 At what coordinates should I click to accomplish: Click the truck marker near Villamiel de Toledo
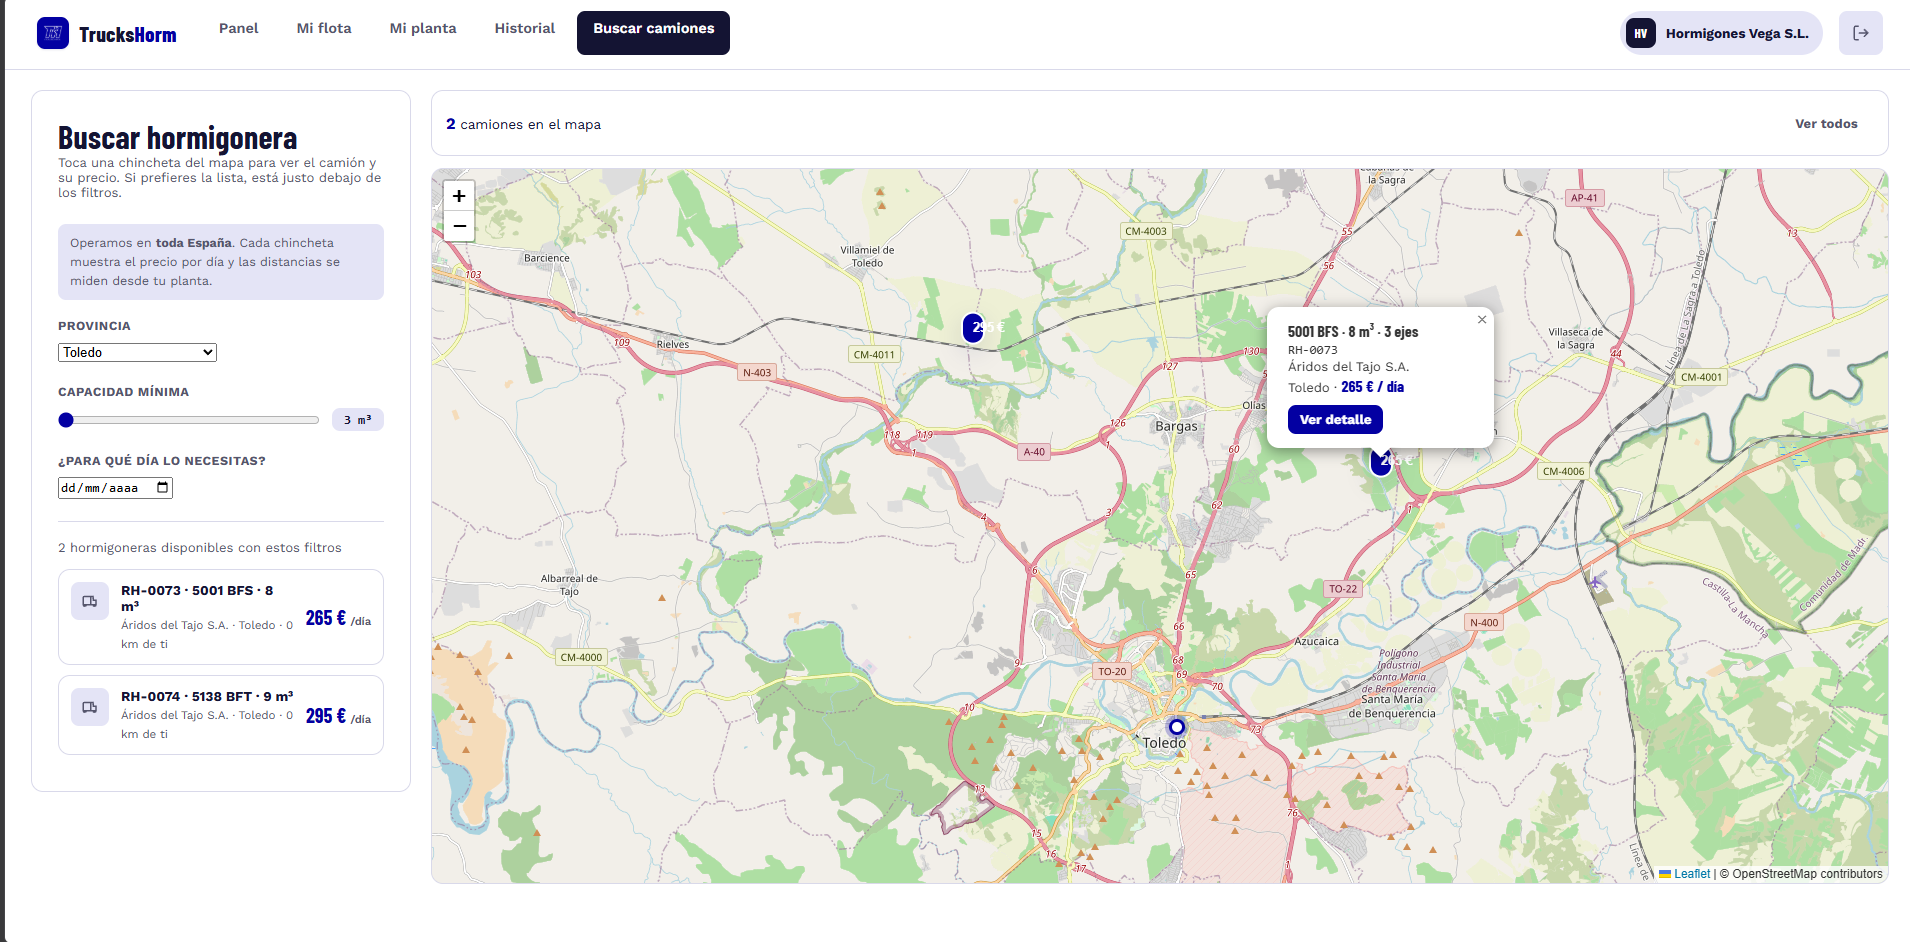[x=974, y=327]
